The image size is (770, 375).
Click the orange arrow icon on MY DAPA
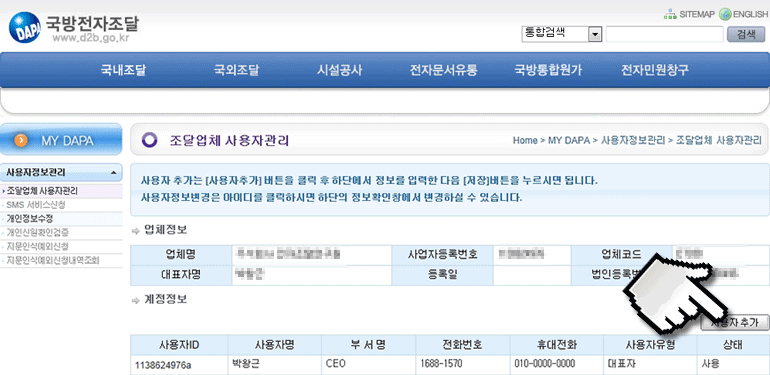coord(21,140)
